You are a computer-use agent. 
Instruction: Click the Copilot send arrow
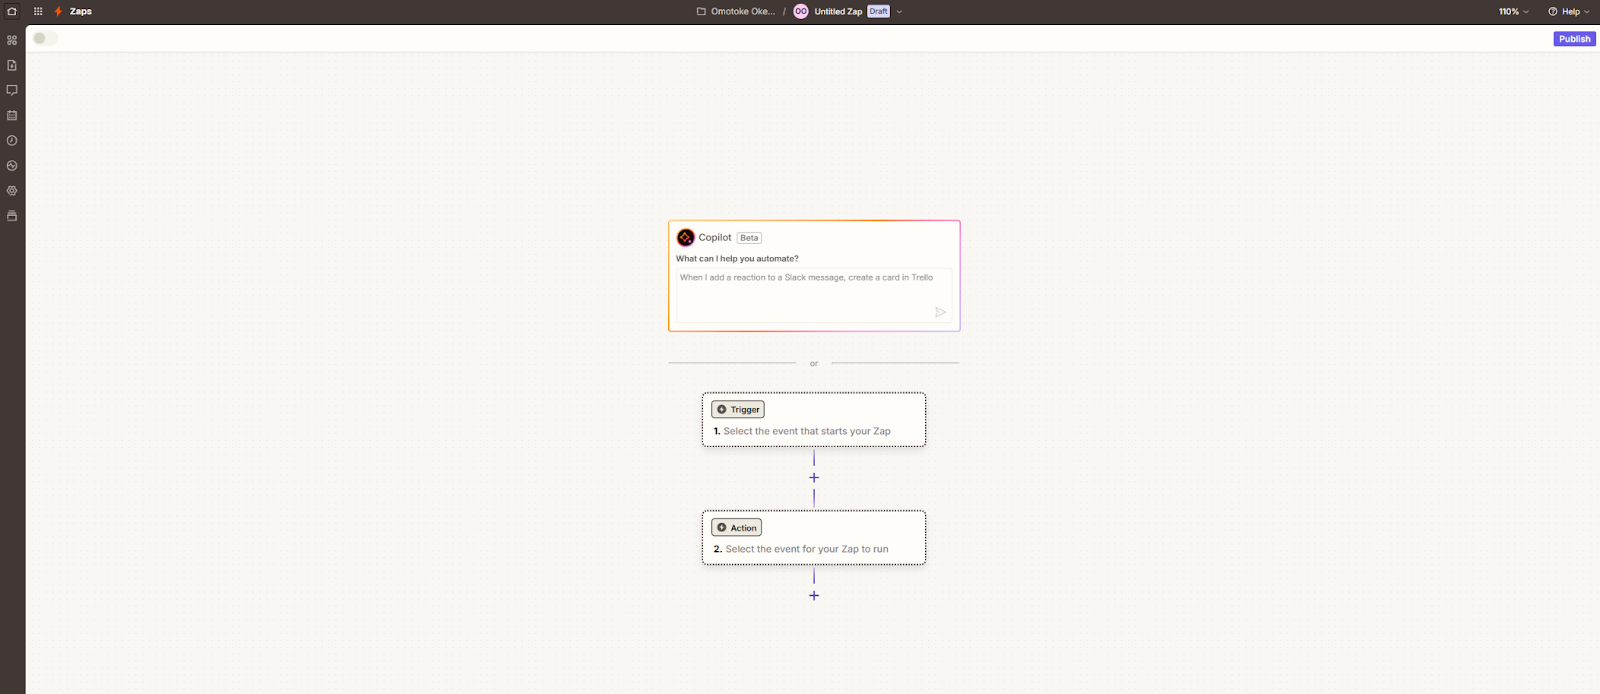940,312
